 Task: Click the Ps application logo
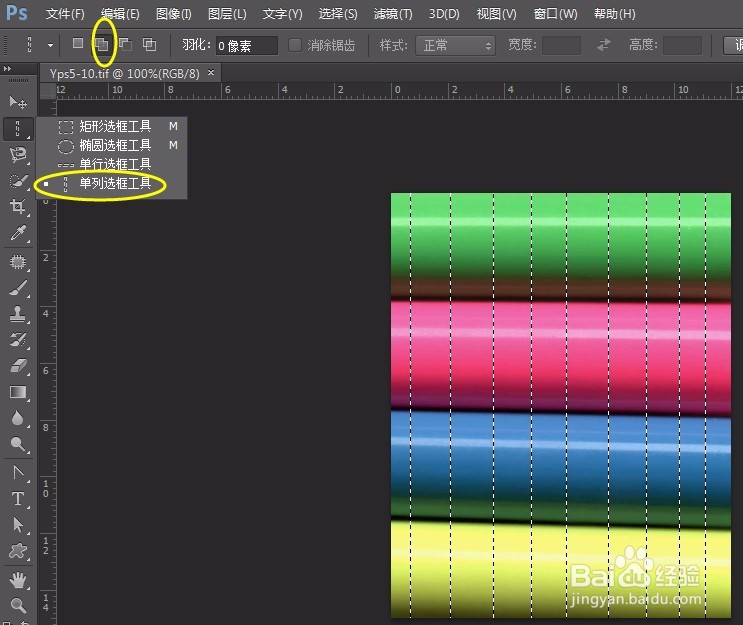(x=17, y=13)
